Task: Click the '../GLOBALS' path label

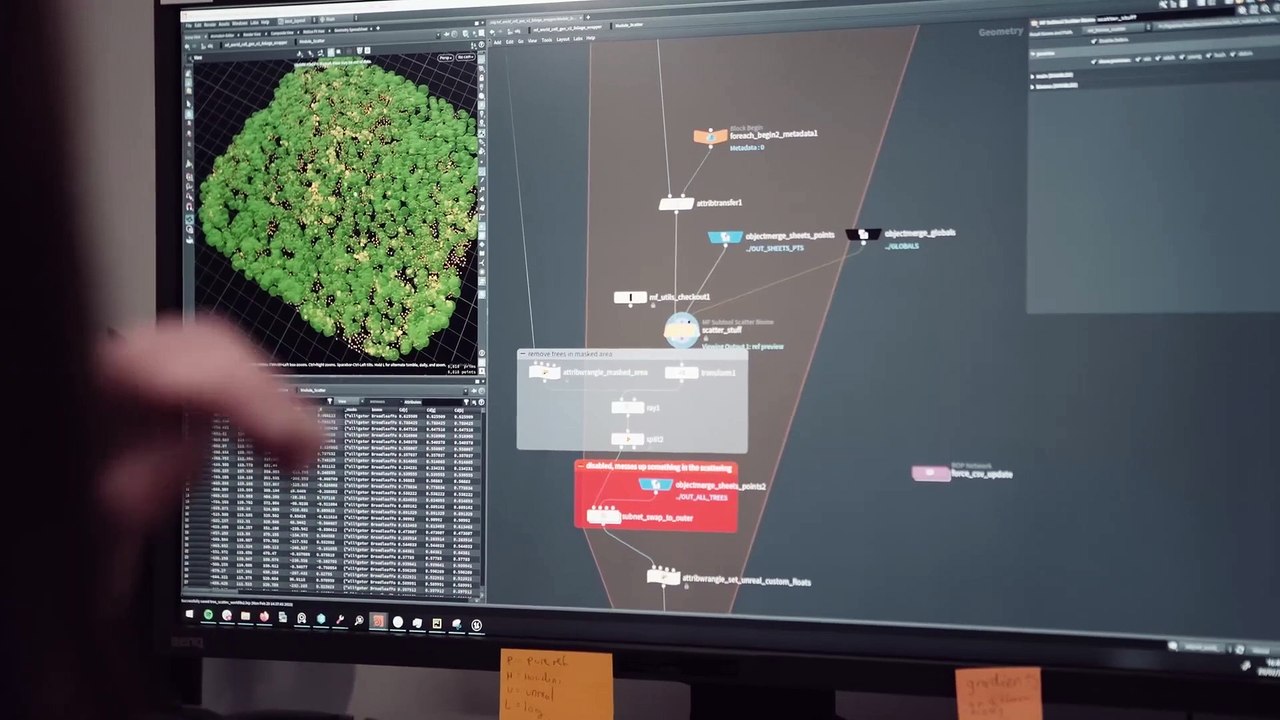Action: (x=902, y=246)
